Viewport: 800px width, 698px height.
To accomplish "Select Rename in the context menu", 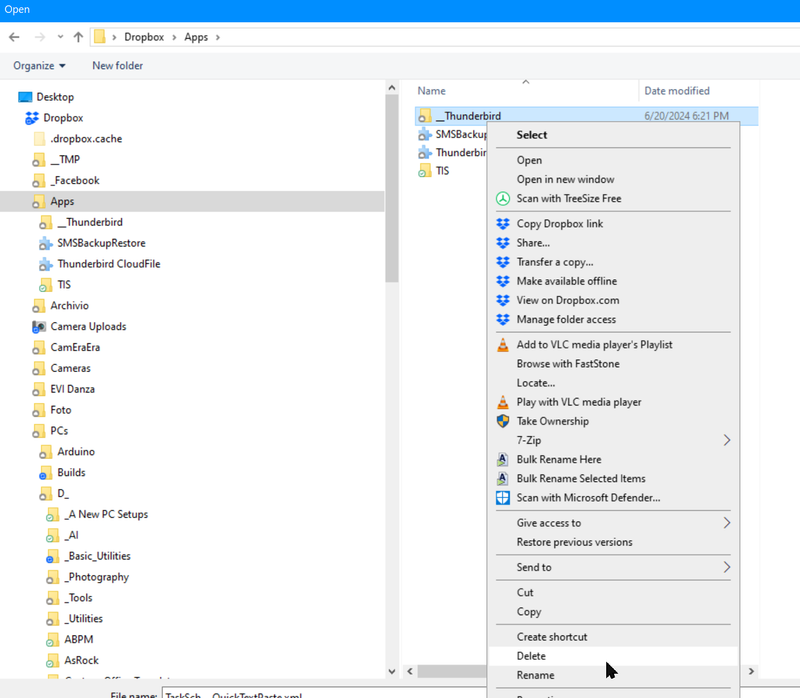I will (x=535, y=675).
